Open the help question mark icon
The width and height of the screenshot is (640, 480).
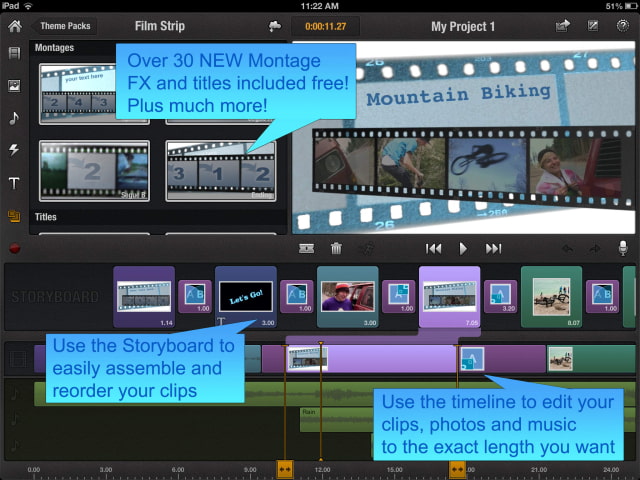point(622,26)
